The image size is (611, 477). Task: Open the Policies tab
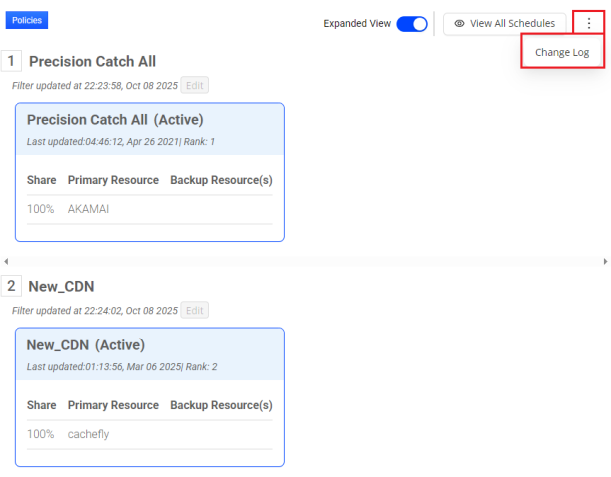[x=27, y=20]
